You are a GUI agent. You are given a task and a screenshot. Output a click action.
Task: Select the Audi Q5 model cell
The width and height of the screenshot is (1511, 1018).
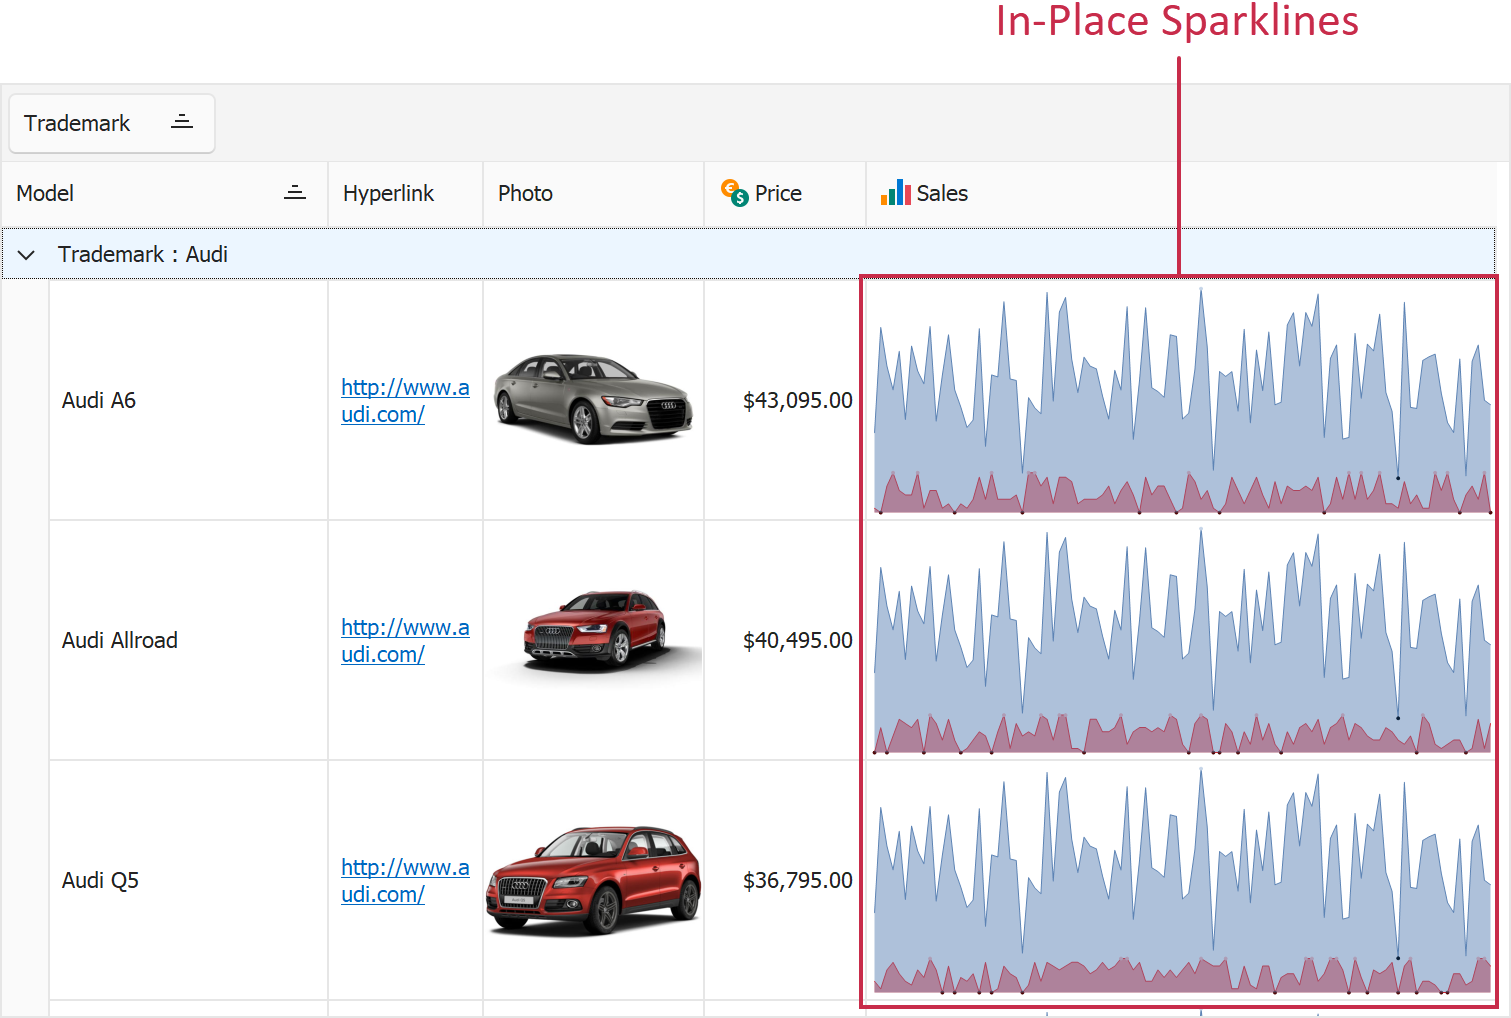(101, 881)
